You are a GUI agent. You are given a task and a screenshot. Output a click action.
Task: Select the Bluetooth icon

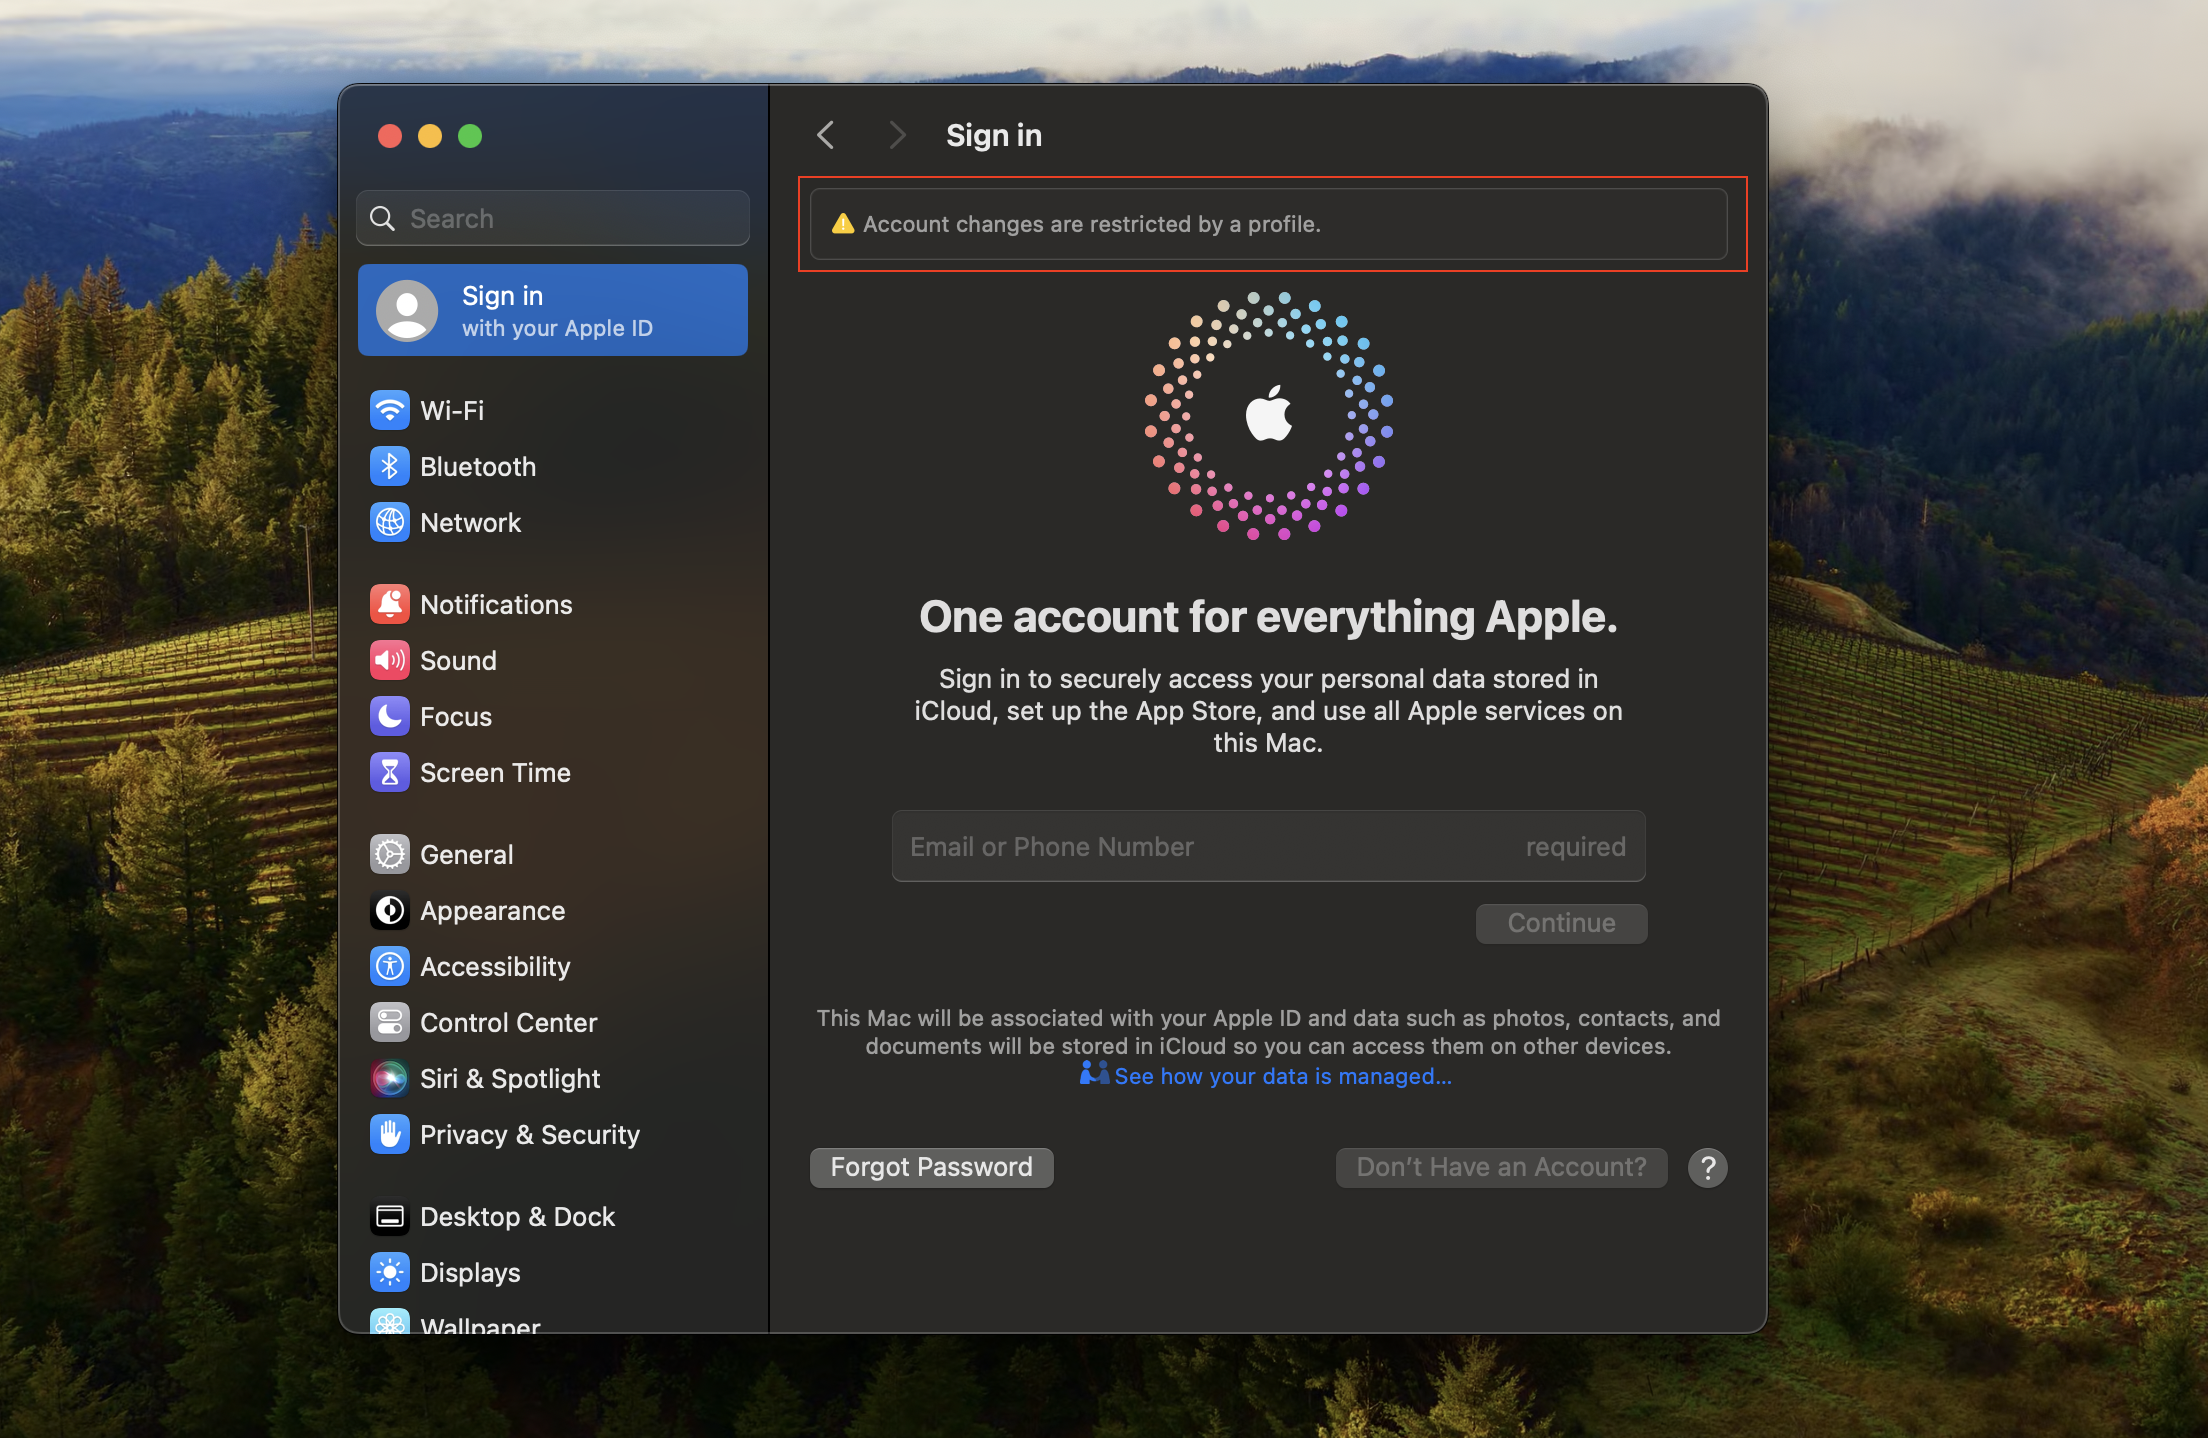point(390,466)
